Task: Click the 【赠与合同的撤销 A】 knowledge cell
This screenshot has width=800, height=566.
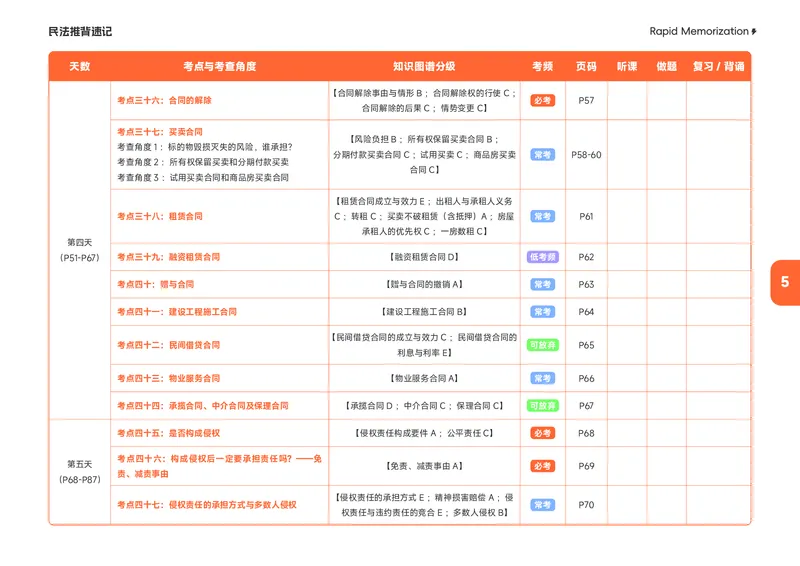Action: (x=424, y=284)
